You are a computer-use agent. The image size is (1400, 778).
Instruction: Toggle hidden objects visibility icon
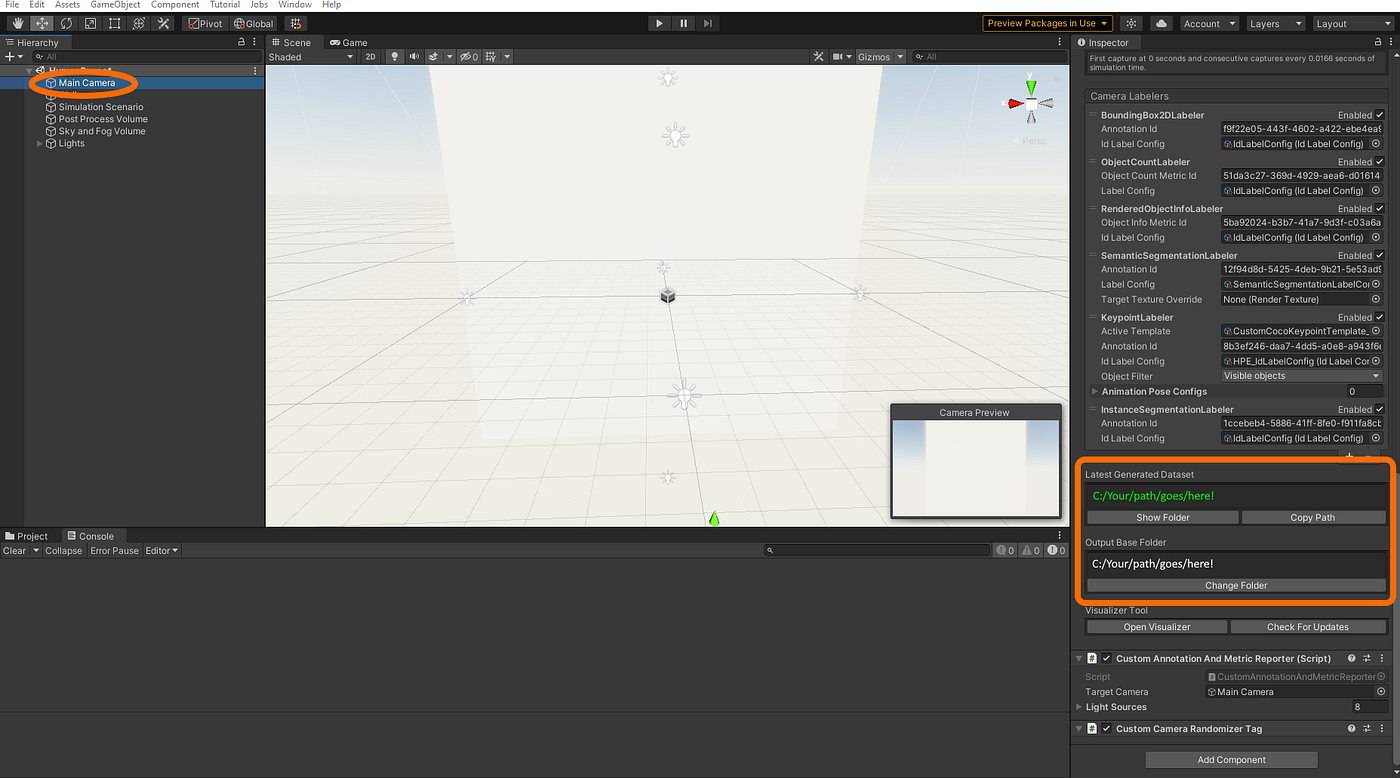(468, 57)
